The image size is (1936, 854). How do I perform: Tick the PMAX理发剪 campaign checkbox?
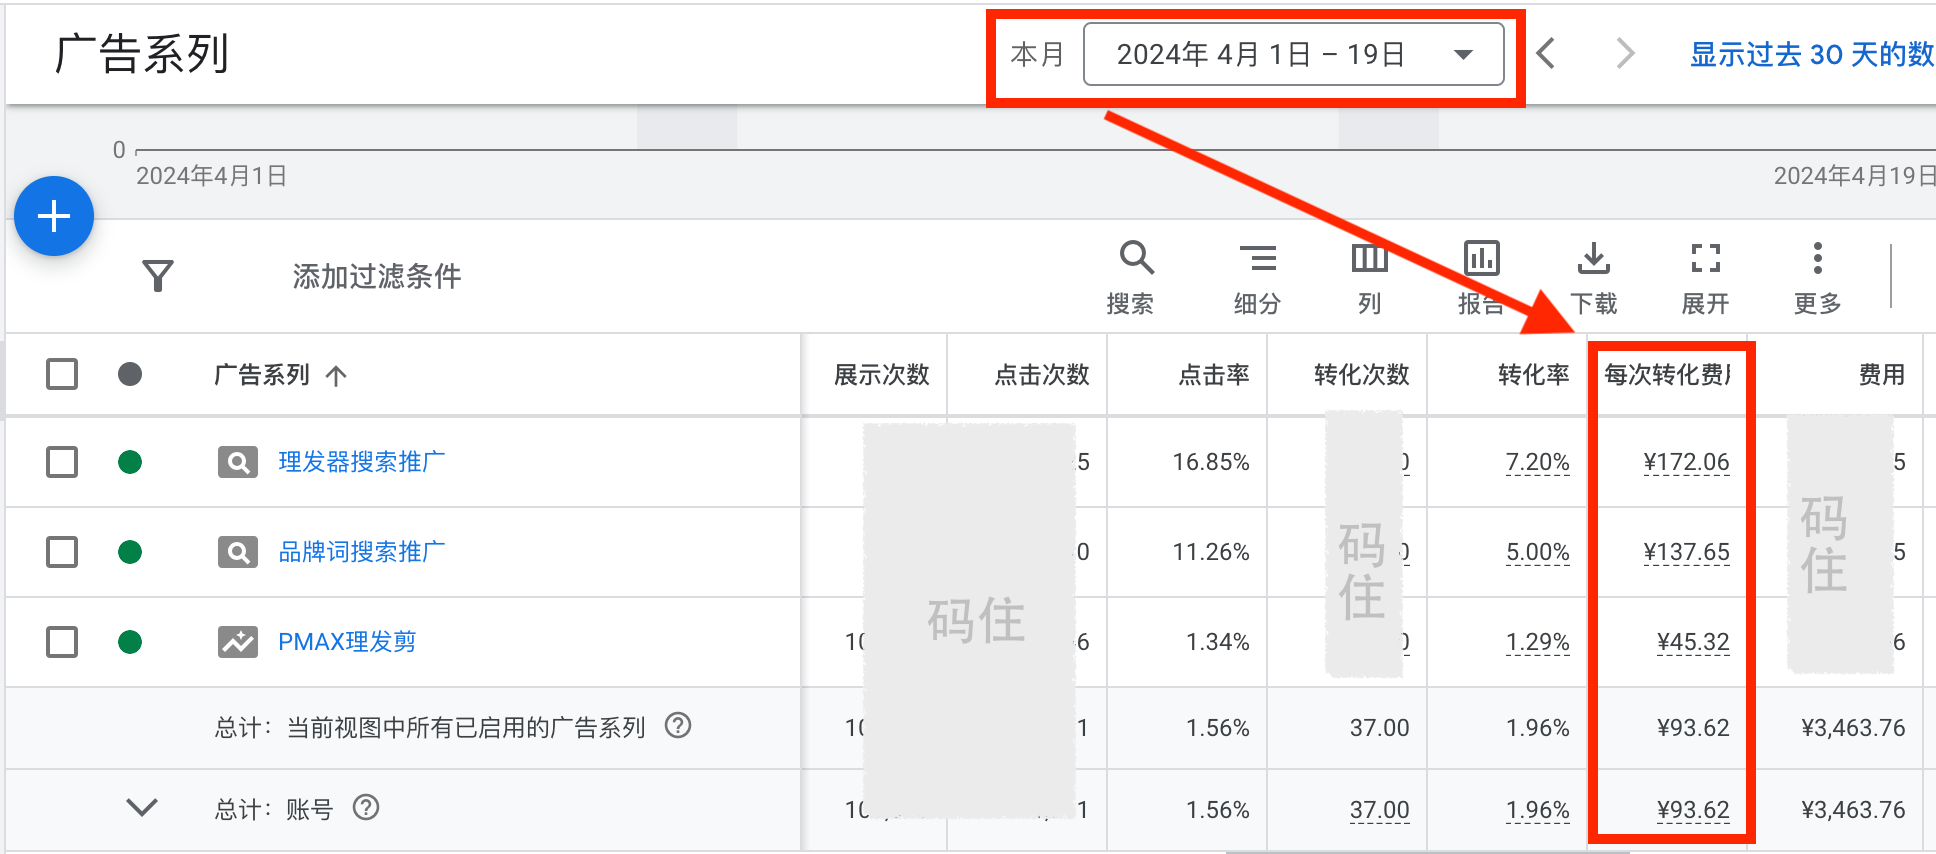coord(62,642)
